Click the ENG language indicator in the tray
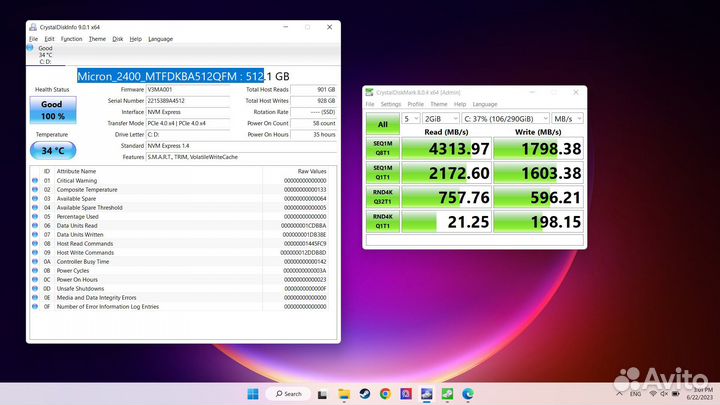The width and height of the screenshot is (720, 405). click(x=635, y=394)
